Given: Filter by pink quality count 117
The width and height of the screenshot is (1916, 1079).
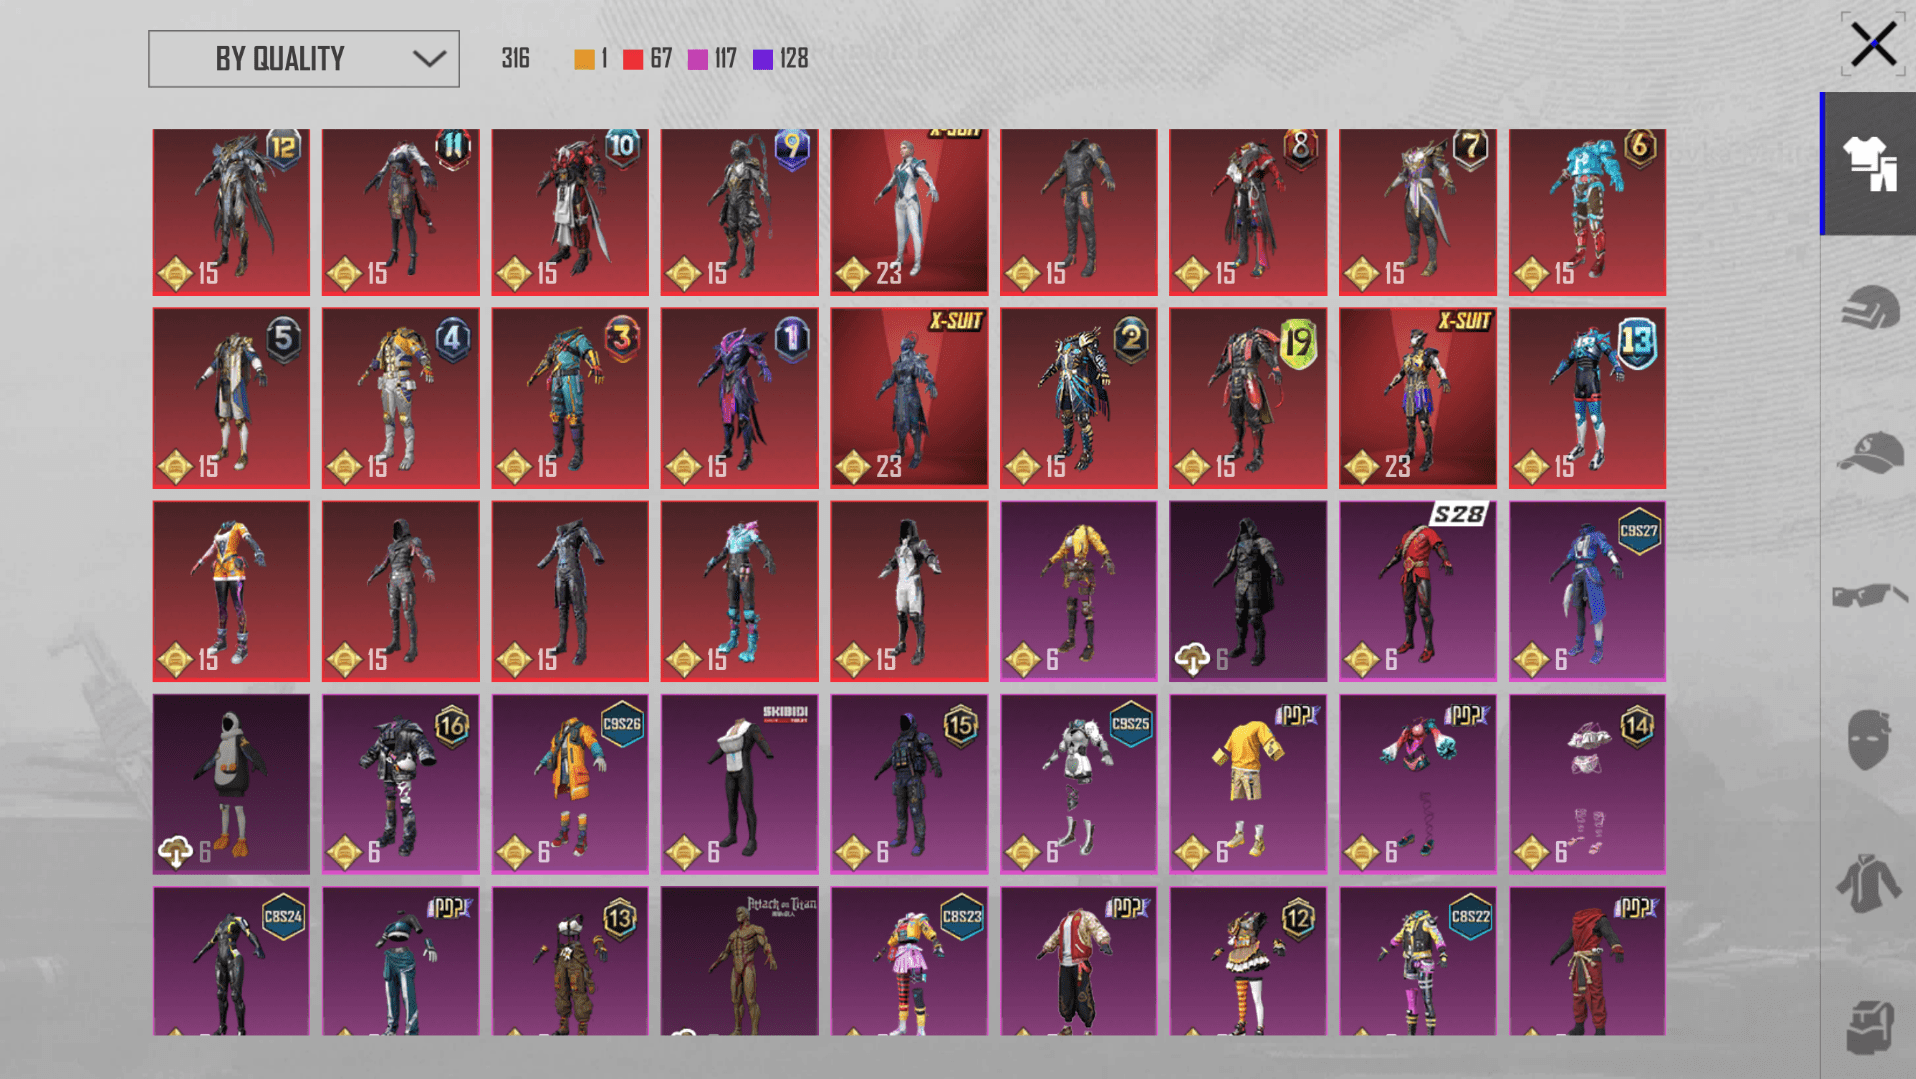Looking at the screenshot, I should (x=712, y=60).
